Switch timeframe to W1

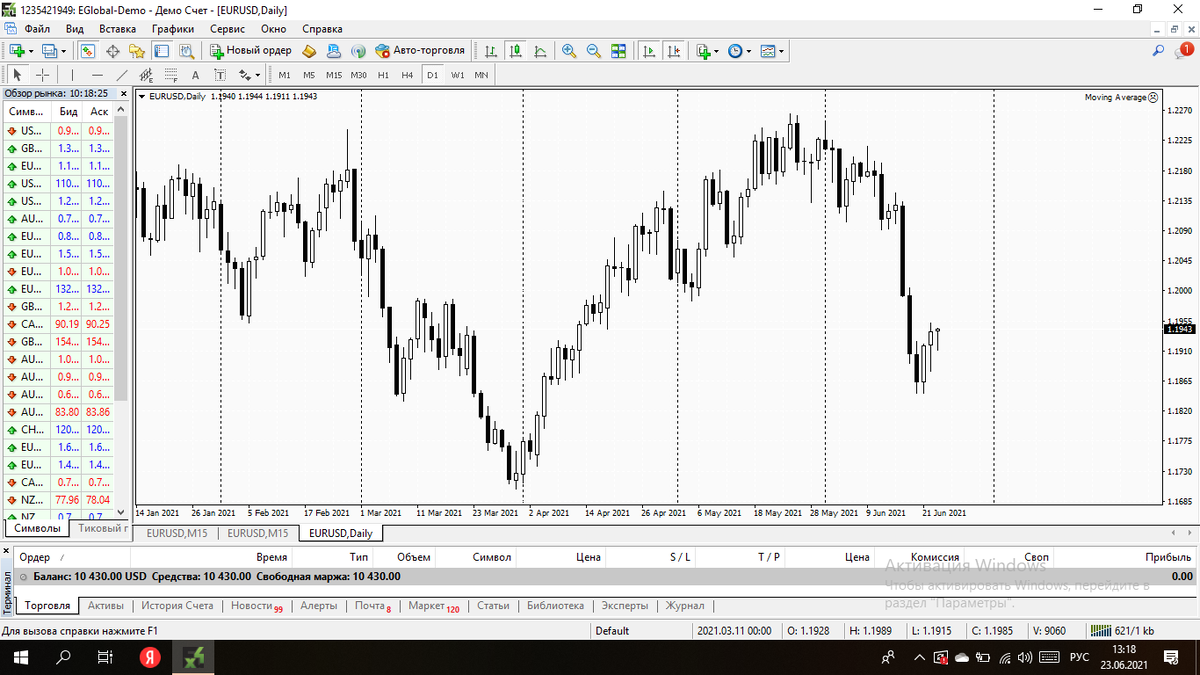457,75
